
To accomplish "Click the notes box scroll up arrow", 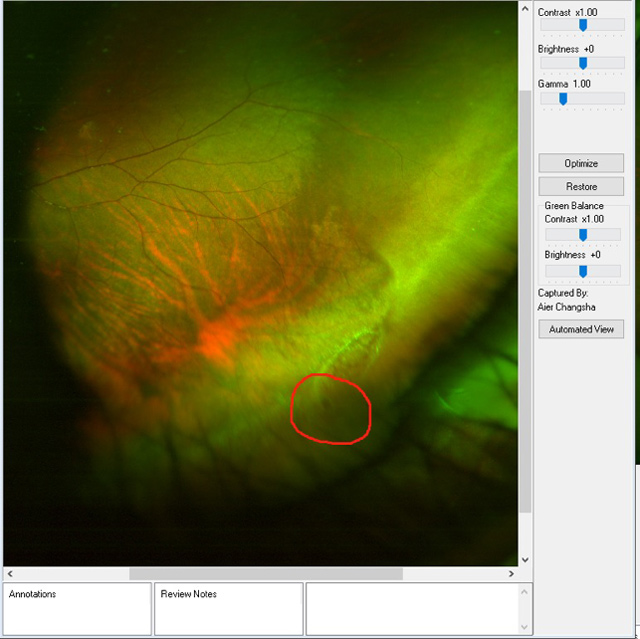I will point(524,591).
